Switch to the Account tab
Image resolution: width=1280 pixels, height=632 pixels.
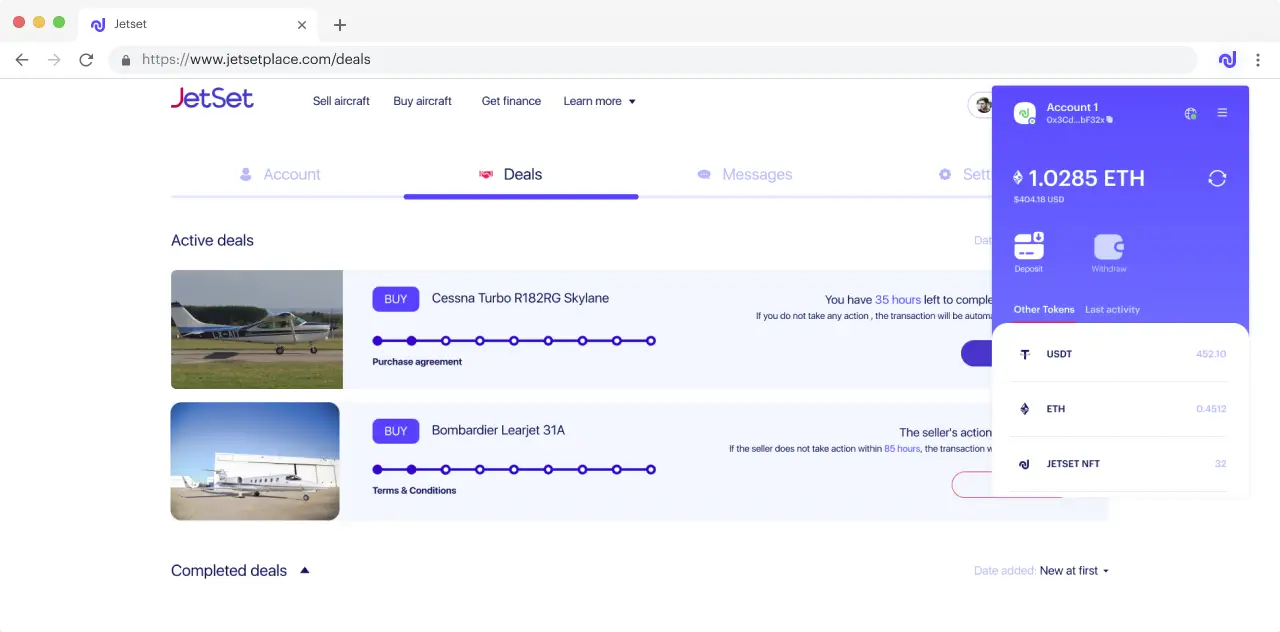[x=280, y=174]
